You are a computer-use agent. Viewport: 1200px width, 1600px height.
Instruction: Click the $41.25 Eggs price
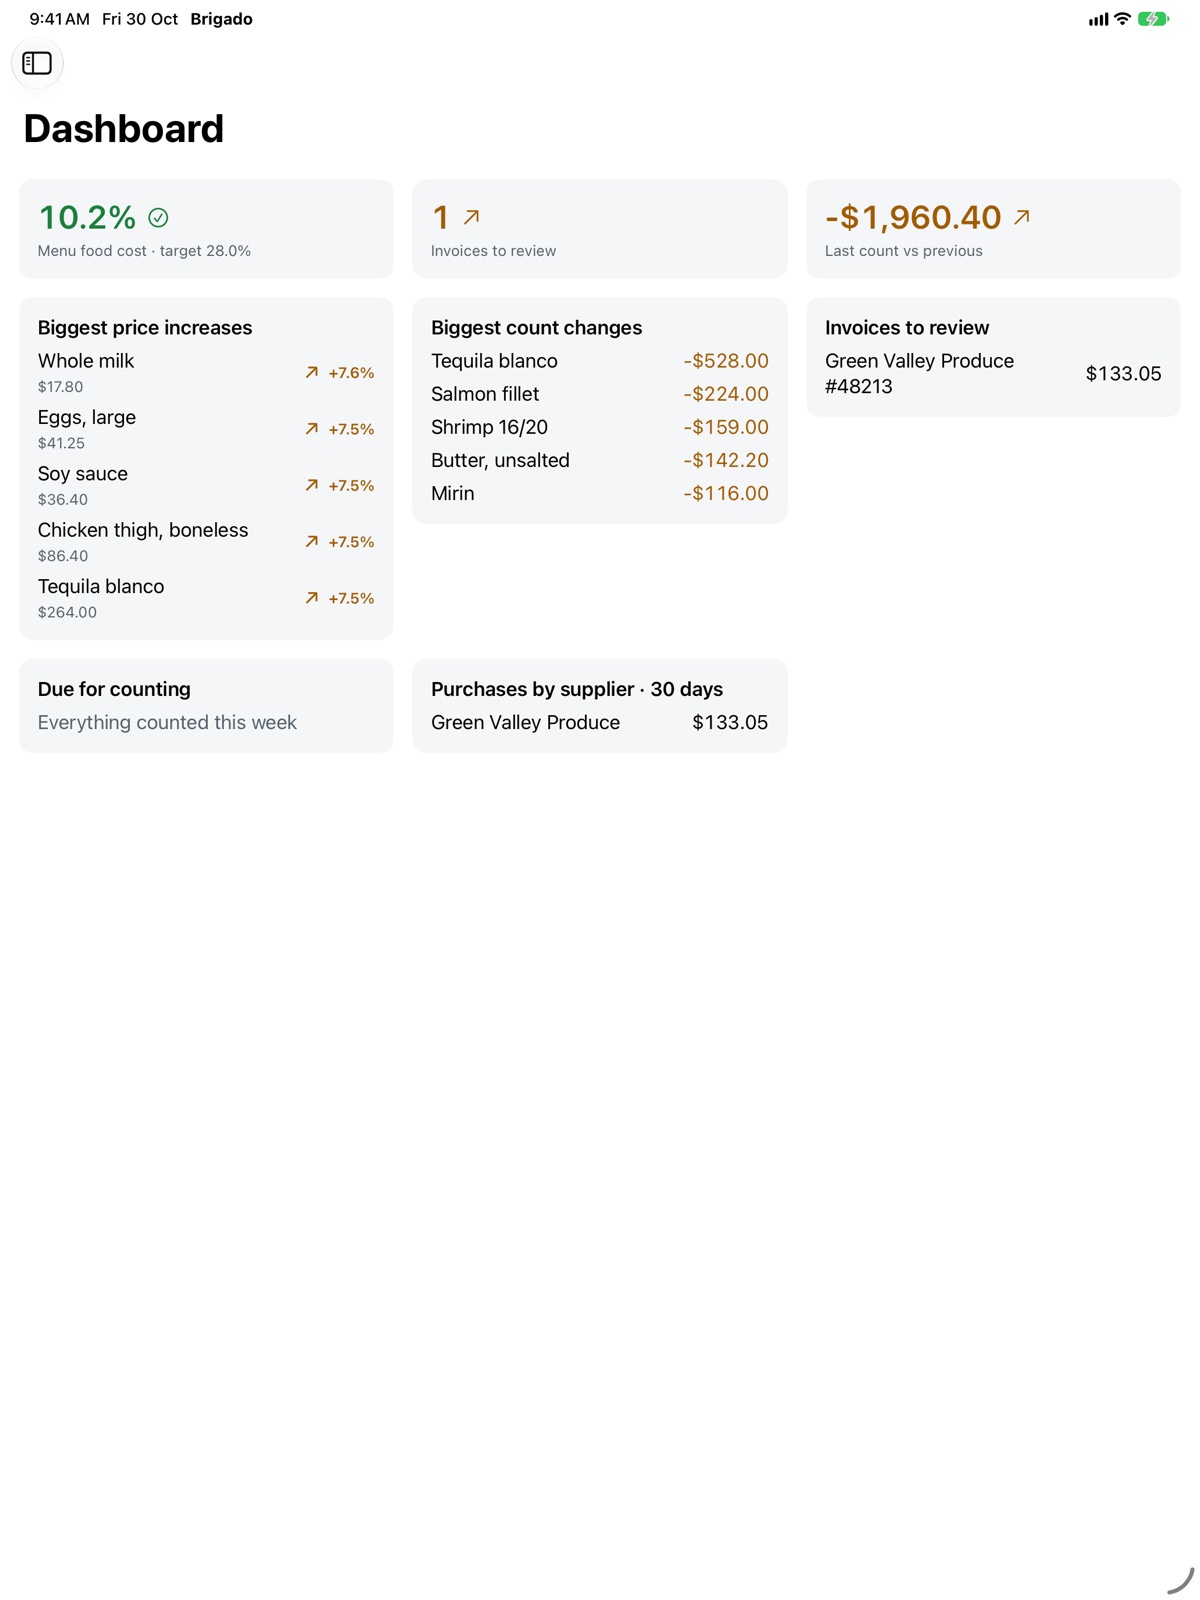pyautogui.click(x=61, y=443)
